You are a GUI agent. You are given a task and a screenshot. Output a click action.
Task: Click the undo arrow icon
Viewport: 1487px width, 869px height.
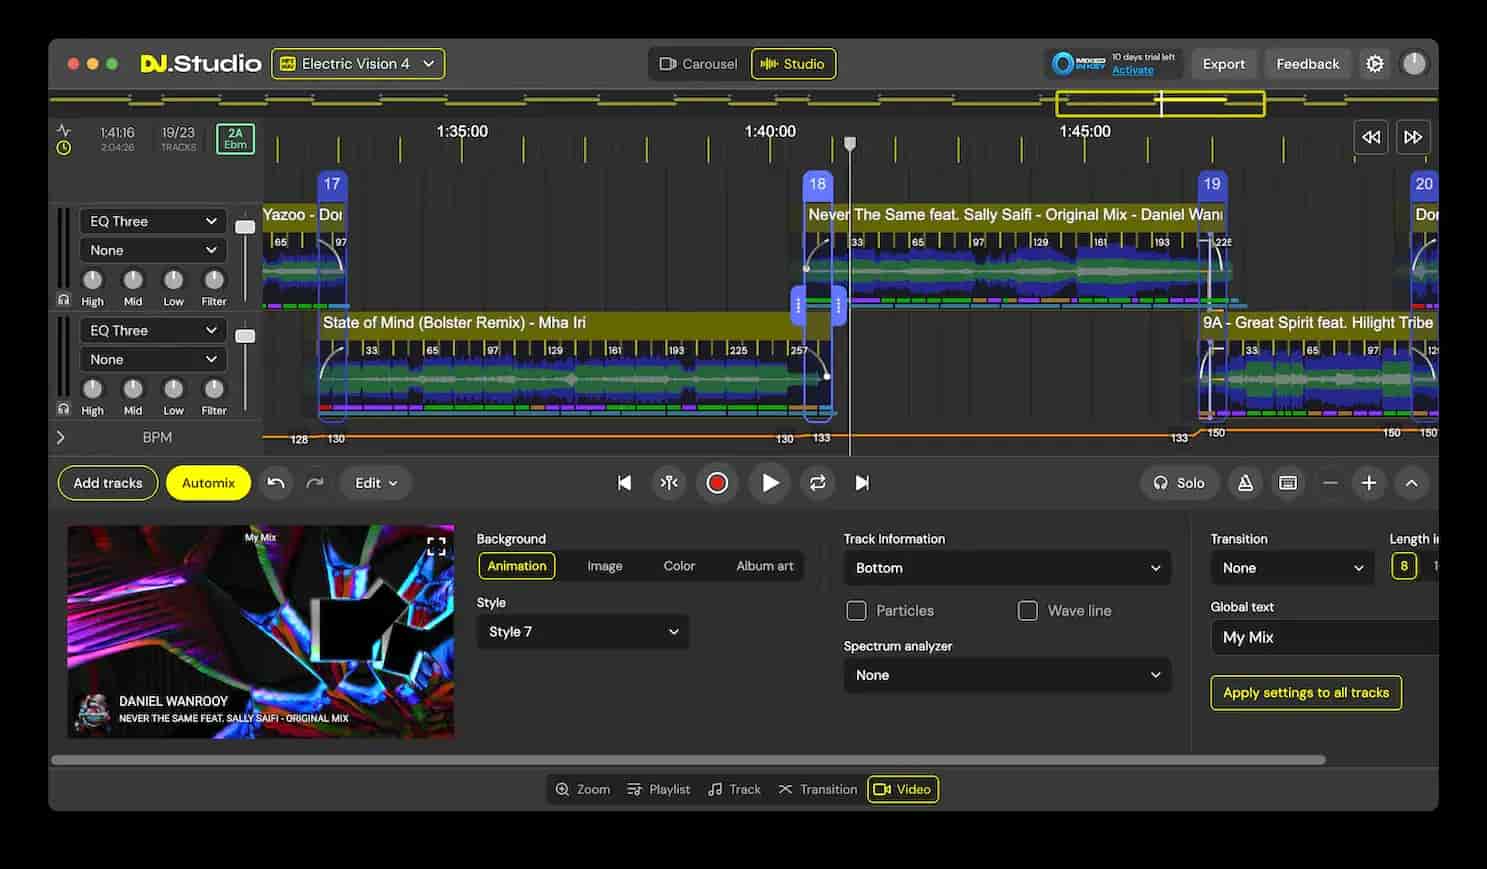276,483
